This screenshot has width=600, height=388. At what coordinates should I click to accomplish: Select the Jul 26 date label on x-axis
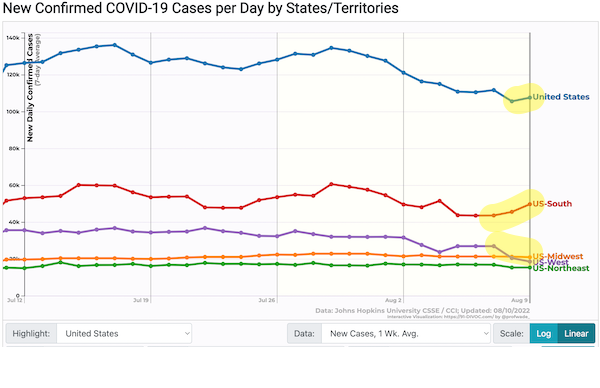267,300
